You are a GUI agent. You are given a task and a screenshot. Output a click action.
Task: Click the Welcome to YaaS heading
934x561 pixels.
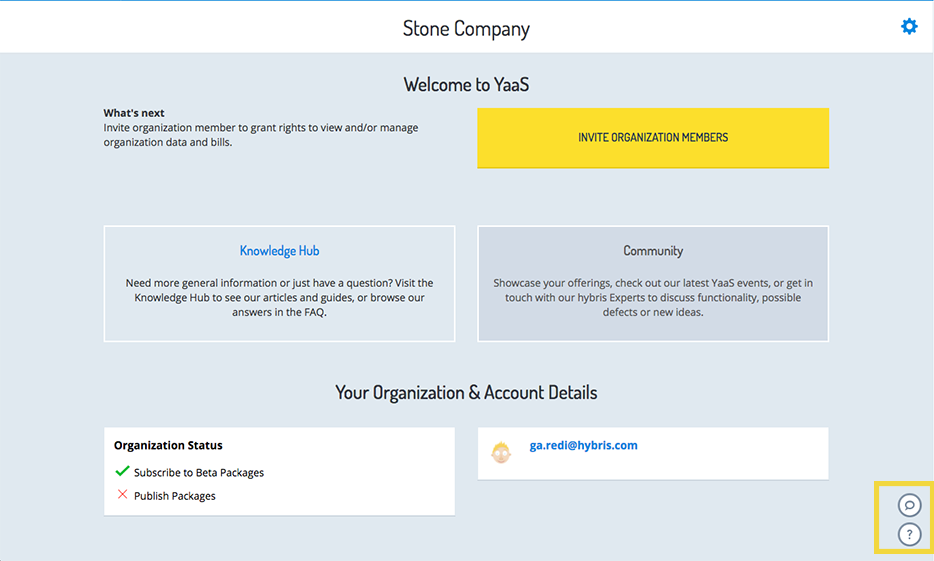click(466, 85)
